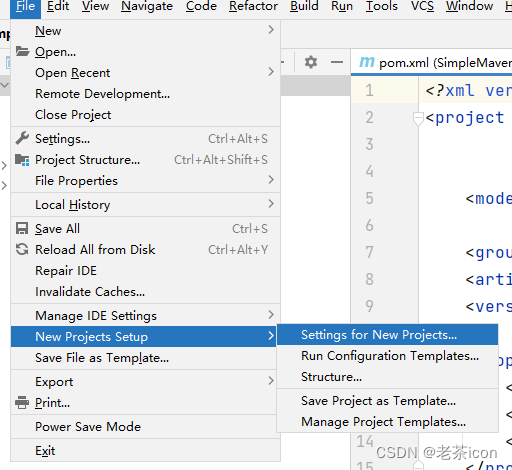Click the wrench icon beside Settings...
Image resolution: width=512 pixels, height=470 pixels.
(22, 138)
